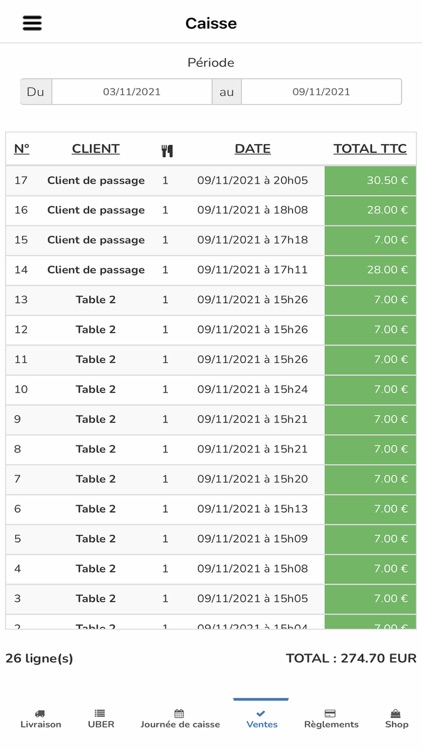Select the start date field 03/11/2021
Image resolution: width=422 pixels, height=750 pixels.
[132, 92]
